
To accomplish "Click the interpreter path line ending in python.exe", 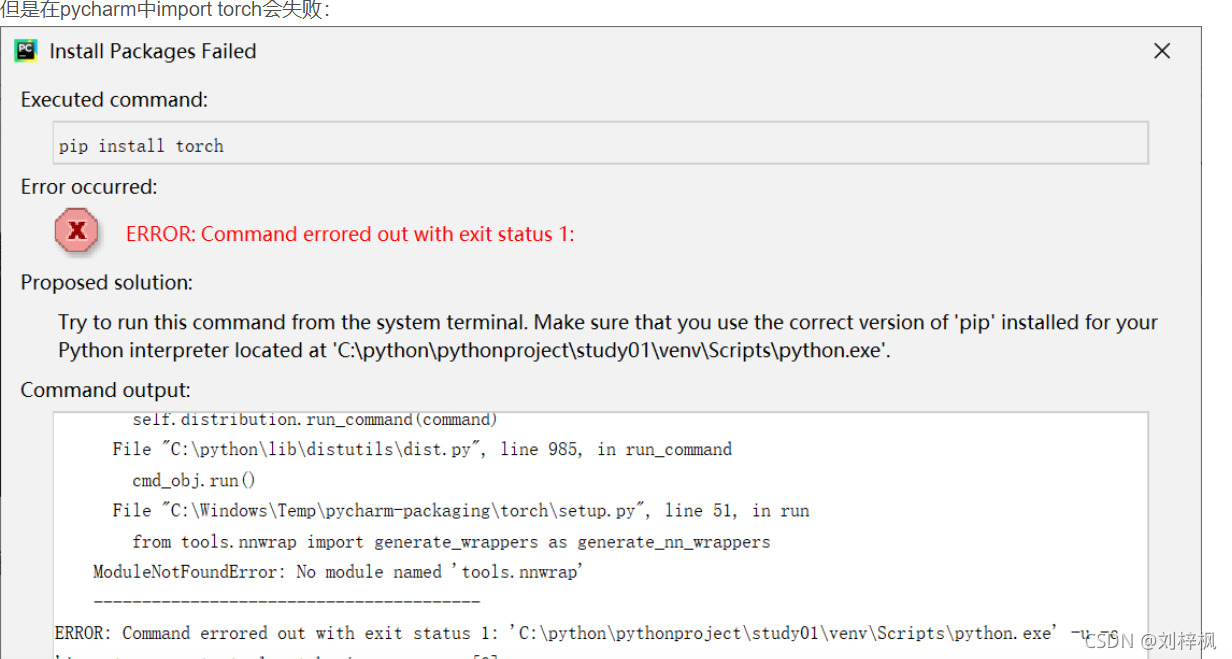I will [474, 350].
